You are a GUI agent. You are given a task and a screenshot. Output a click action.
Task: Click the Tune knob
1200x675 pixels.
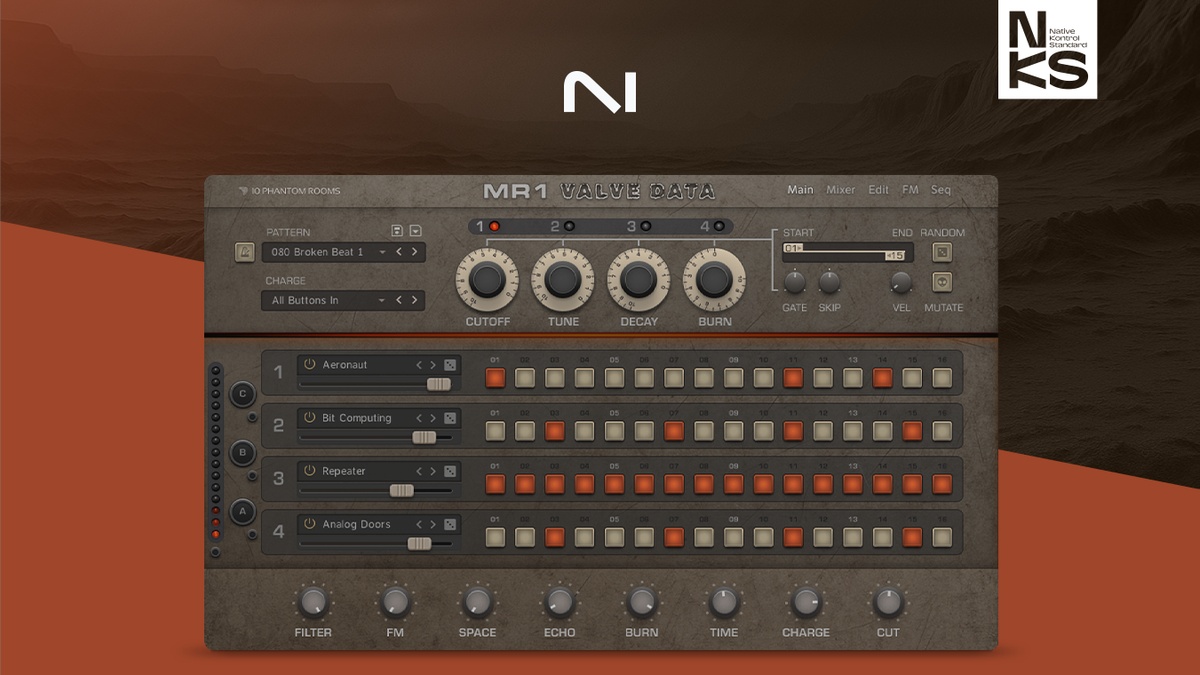(563, 281)
